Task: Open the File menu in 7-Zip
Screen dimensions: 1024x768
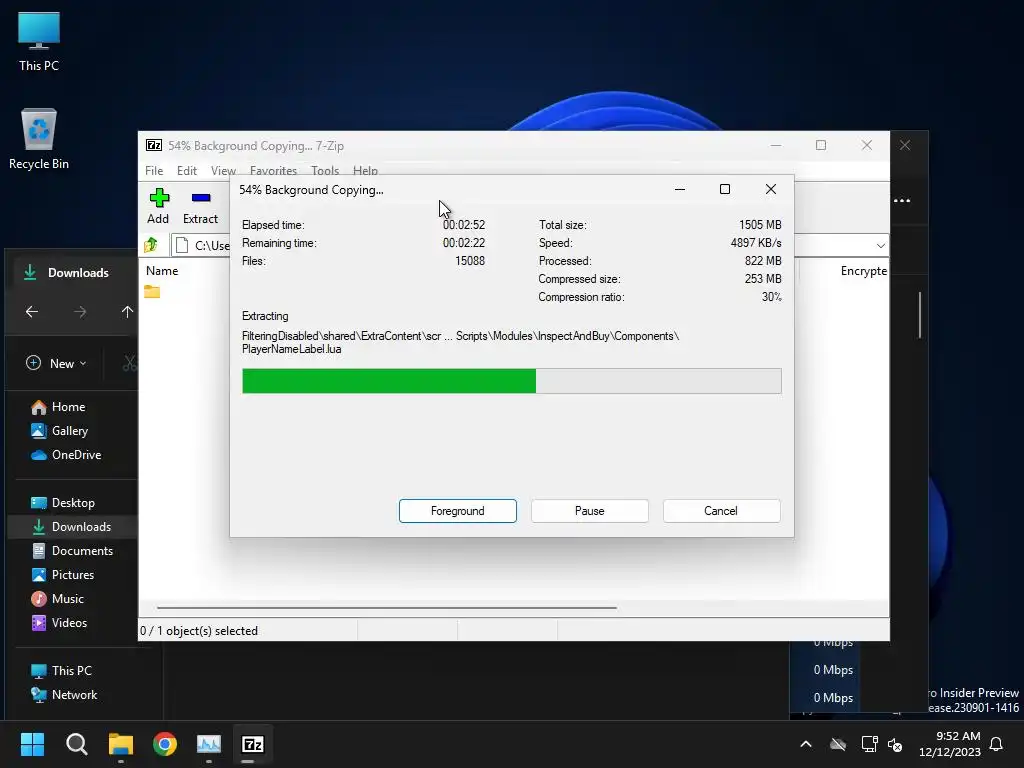Action: (x=154, y=170)
